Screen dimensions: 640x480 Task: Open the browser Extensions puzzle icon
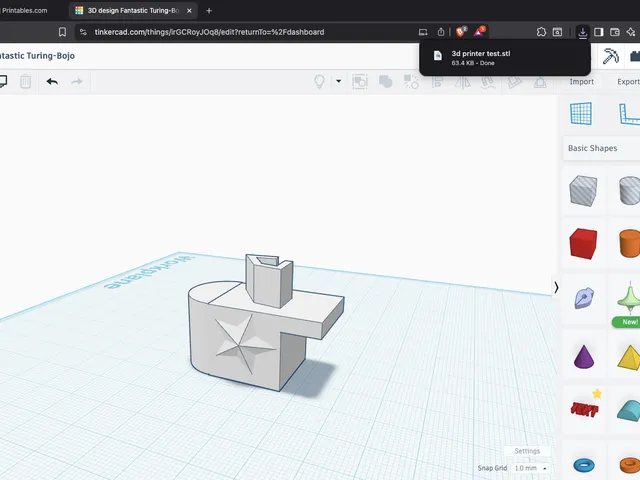(541, 32)
